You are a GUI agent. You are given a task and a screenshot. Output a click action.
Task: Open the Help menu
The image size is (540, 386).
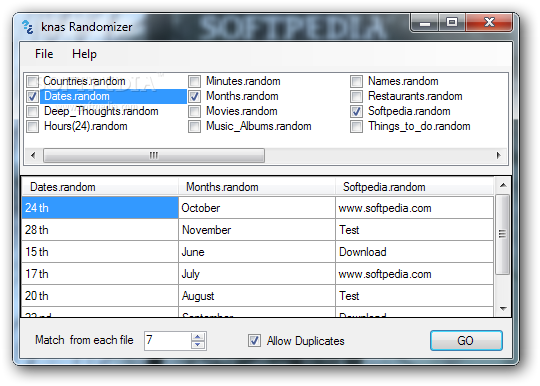tap(84, 54)
